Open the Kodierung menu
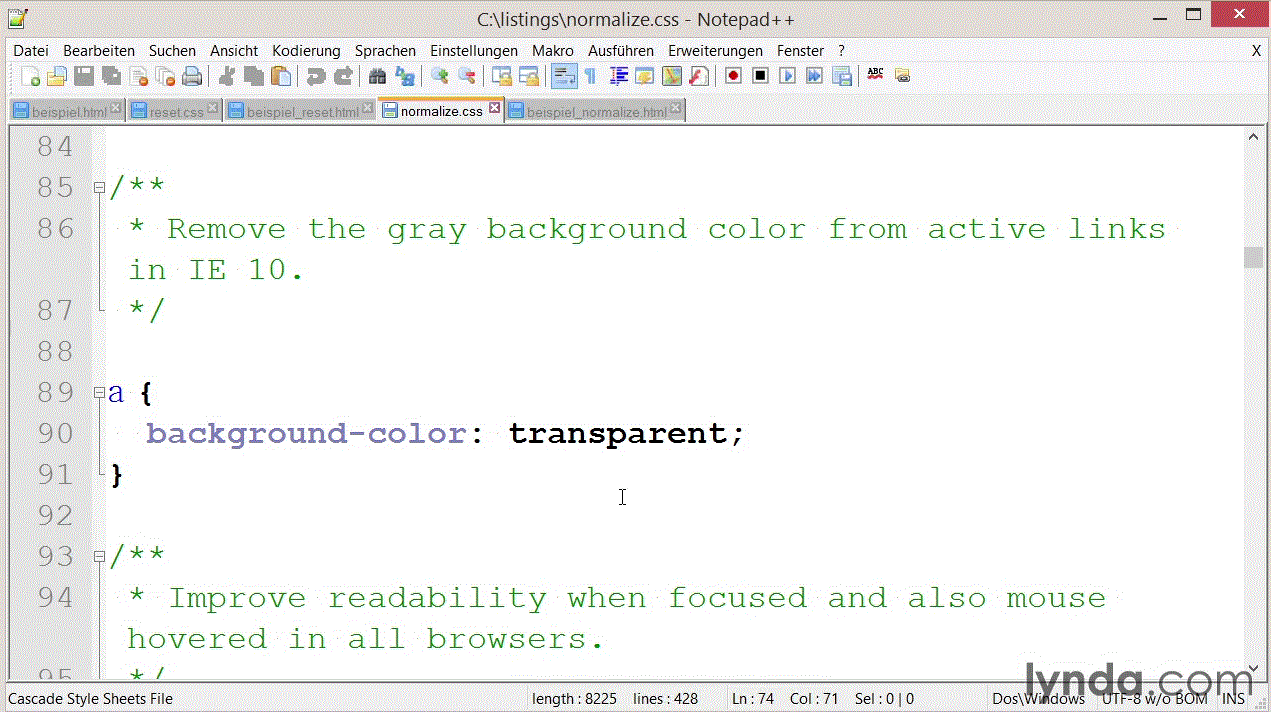Screen dimensions: 1271x712 (x=306, y=50)
